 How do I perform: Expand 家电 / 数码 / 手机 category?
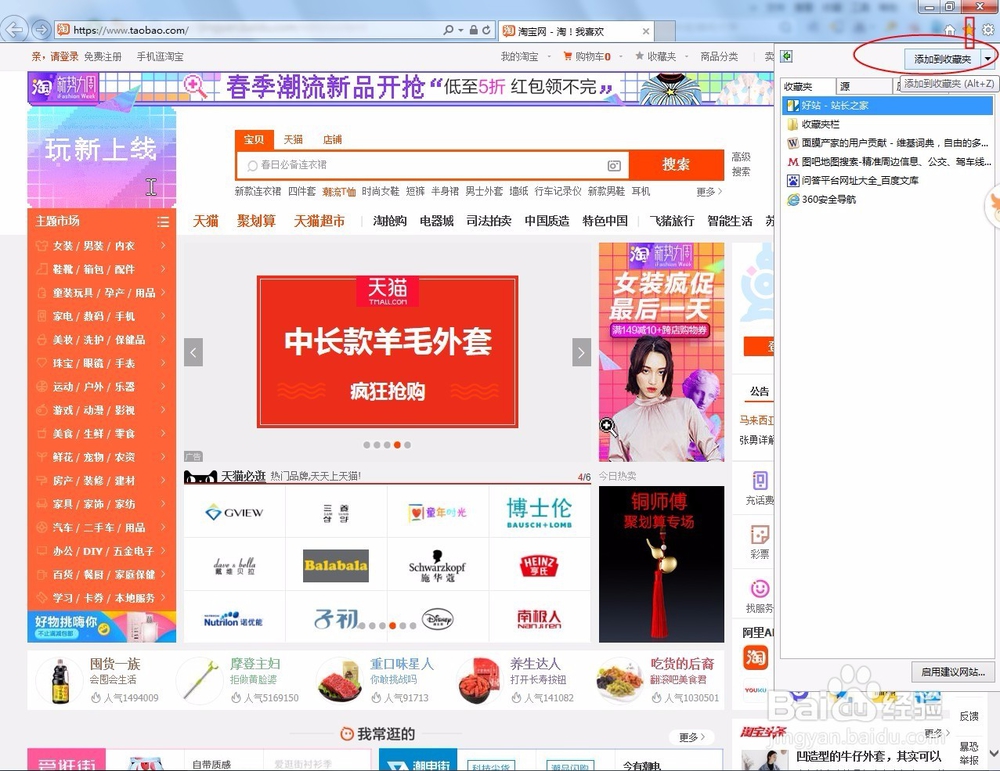[101, 316]
